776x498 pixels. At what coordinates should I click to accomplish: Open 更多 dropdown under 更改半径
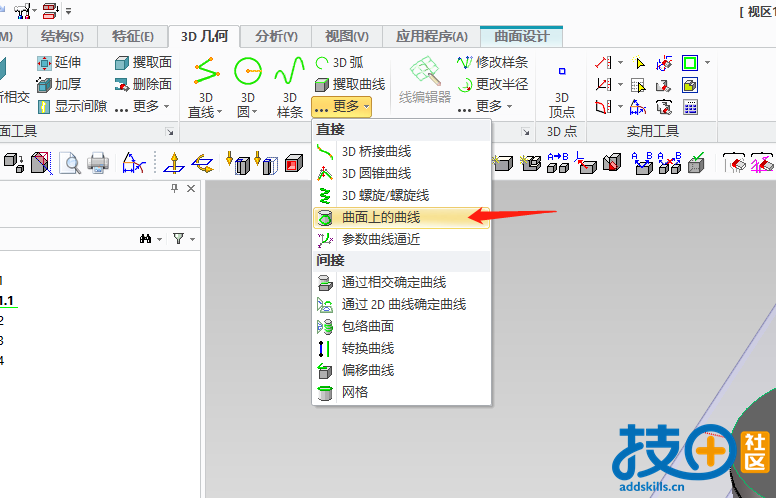click(485, 106)
